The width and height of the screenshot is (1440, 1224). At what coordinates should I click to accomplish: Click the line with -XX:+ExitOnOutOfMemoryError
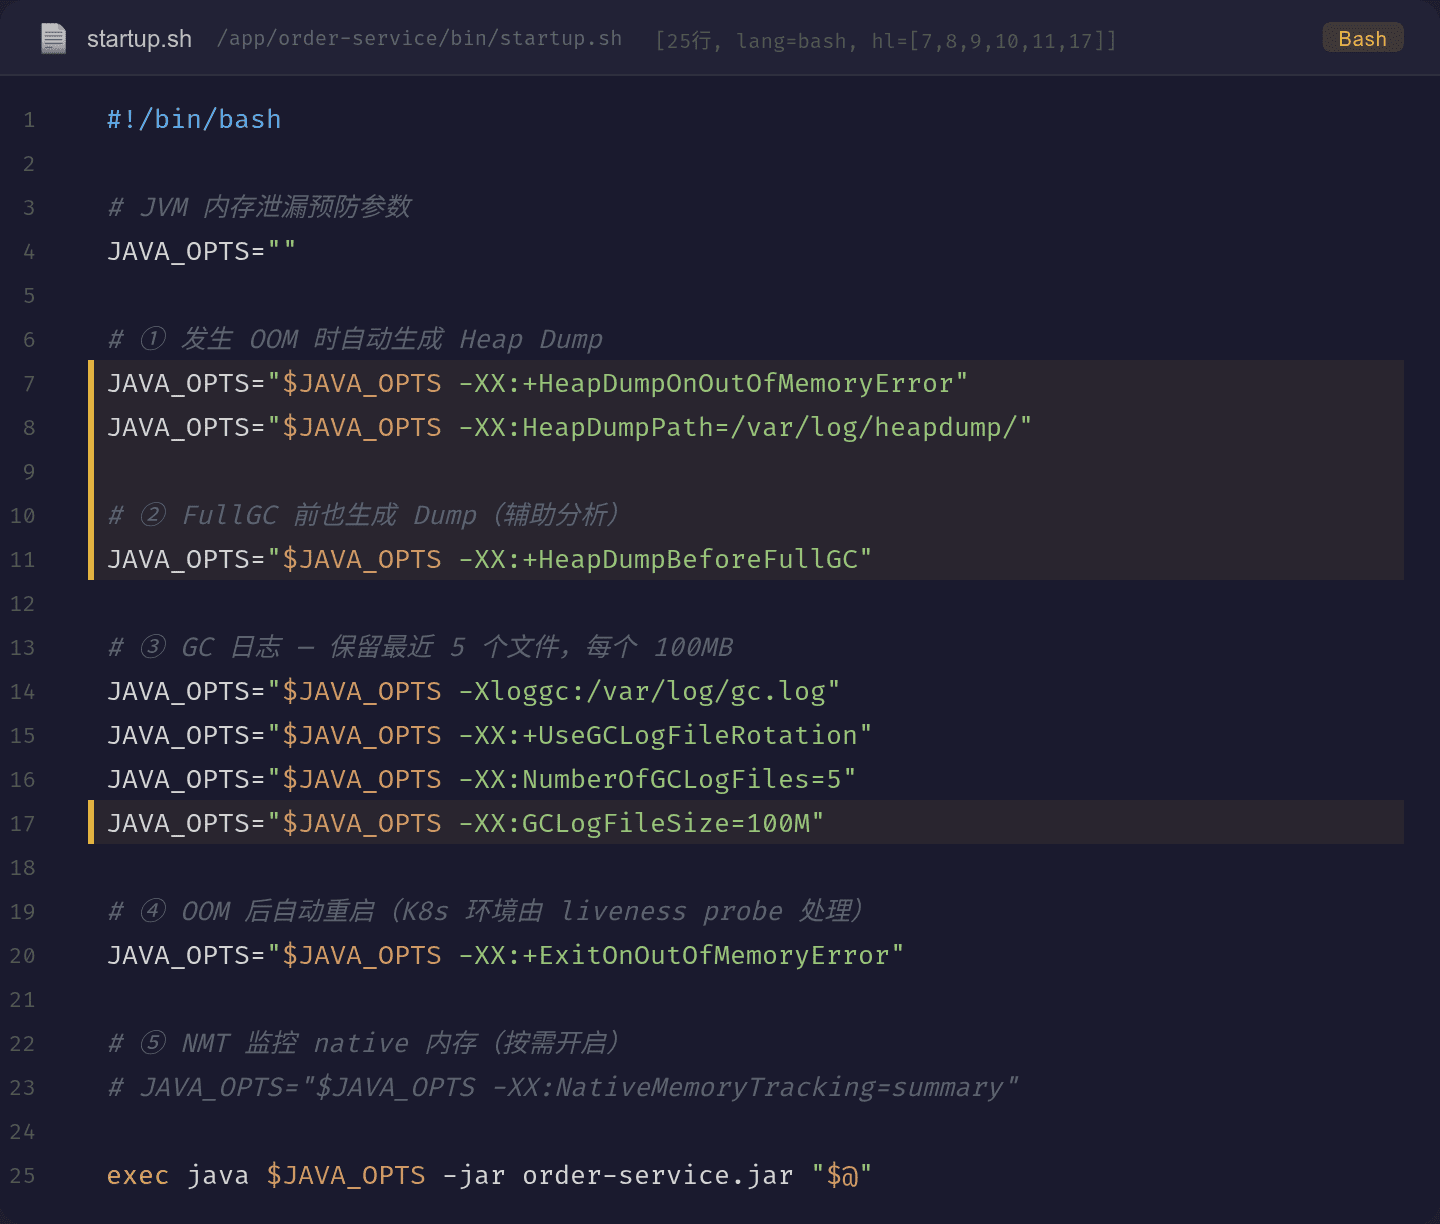tap(506, 955)
